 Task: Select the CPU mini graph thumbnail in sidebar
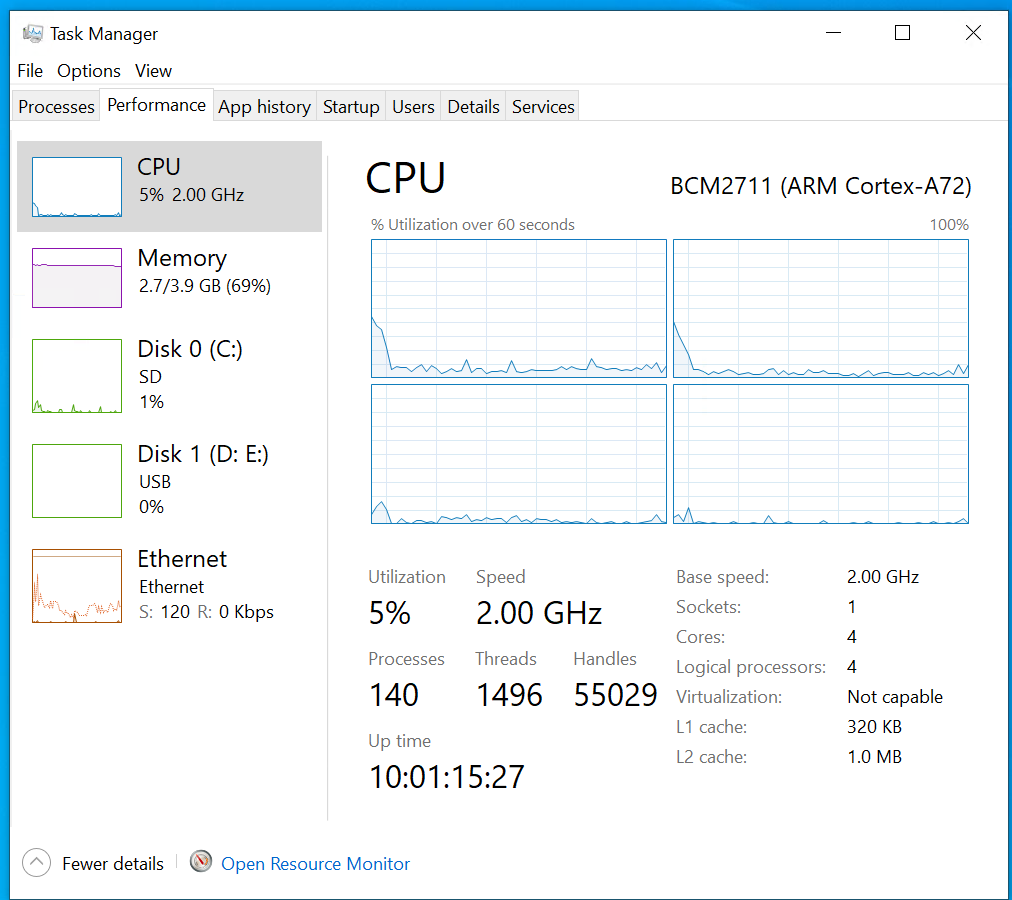click(x=77, y=187)
